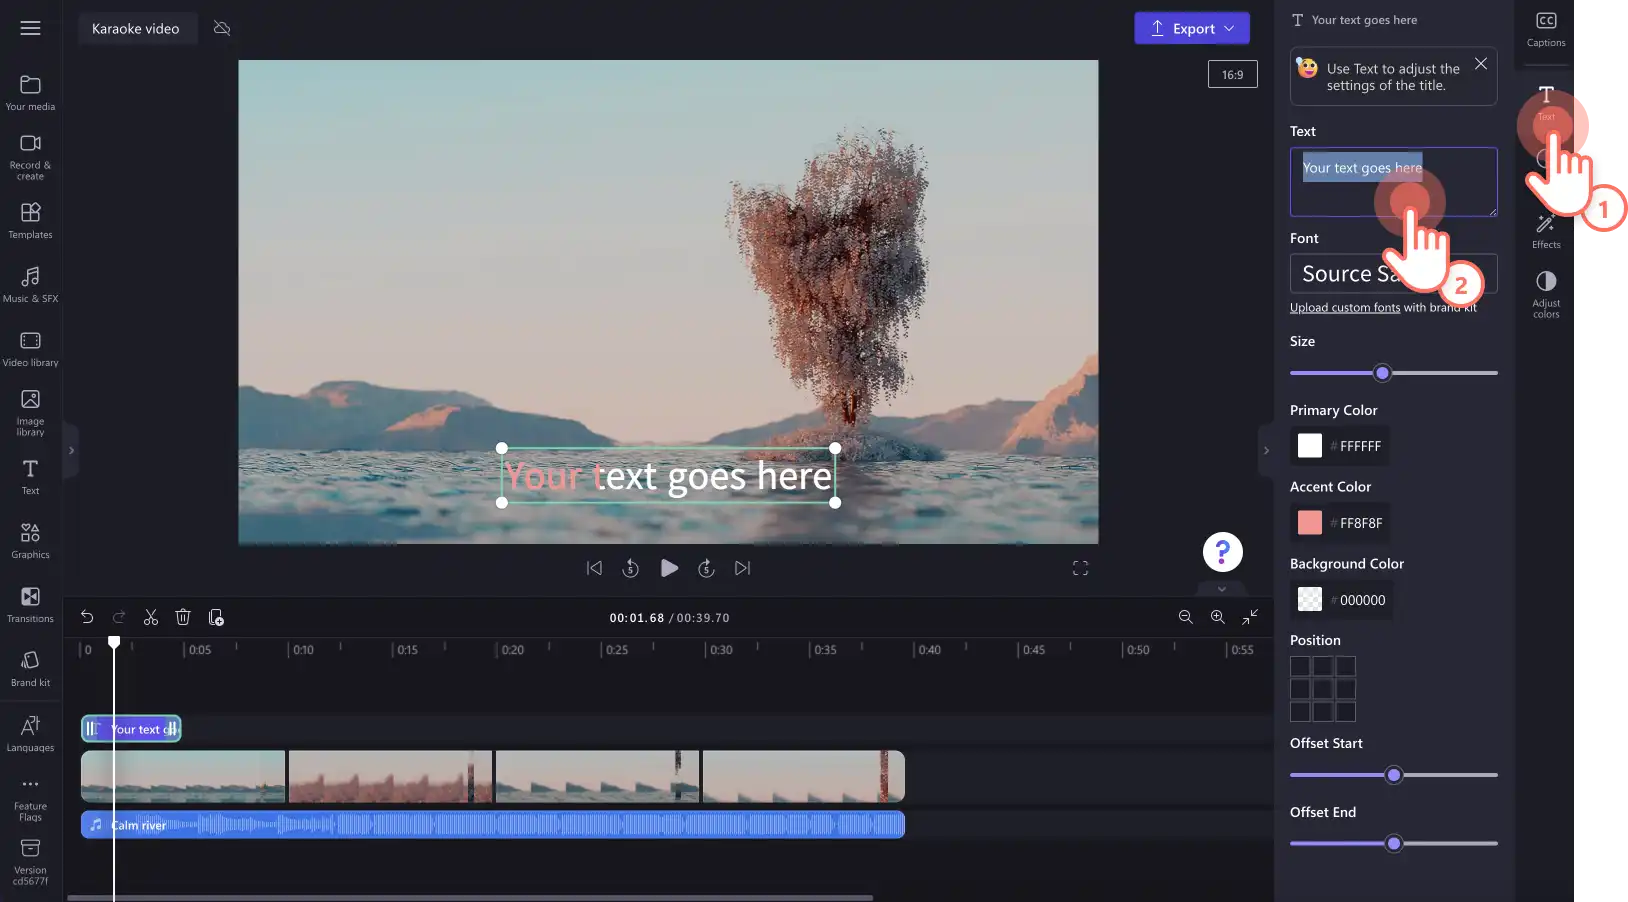
Task: Click the split scissors tool in timeline
Action: click(151, 617)
